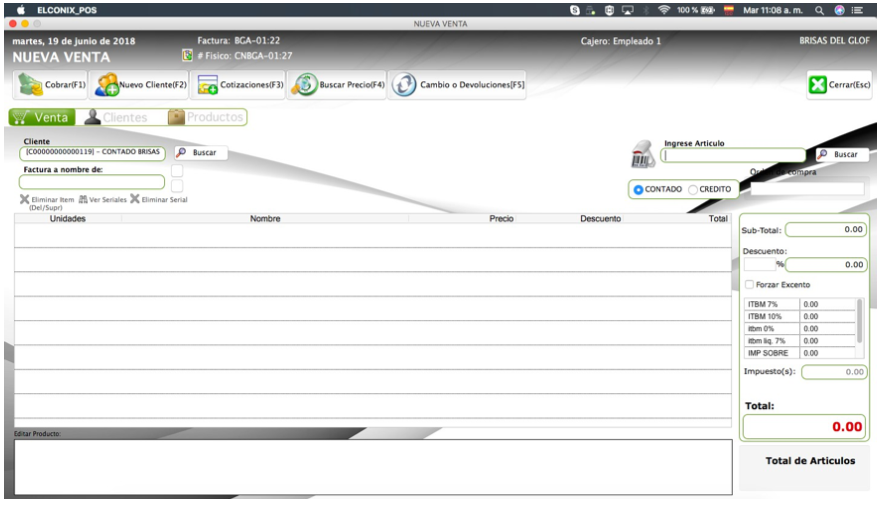Click the Cerrar(Esc) green X button
Image resolution: width=879 pixels, height=510 pixels.
(839, 85)
